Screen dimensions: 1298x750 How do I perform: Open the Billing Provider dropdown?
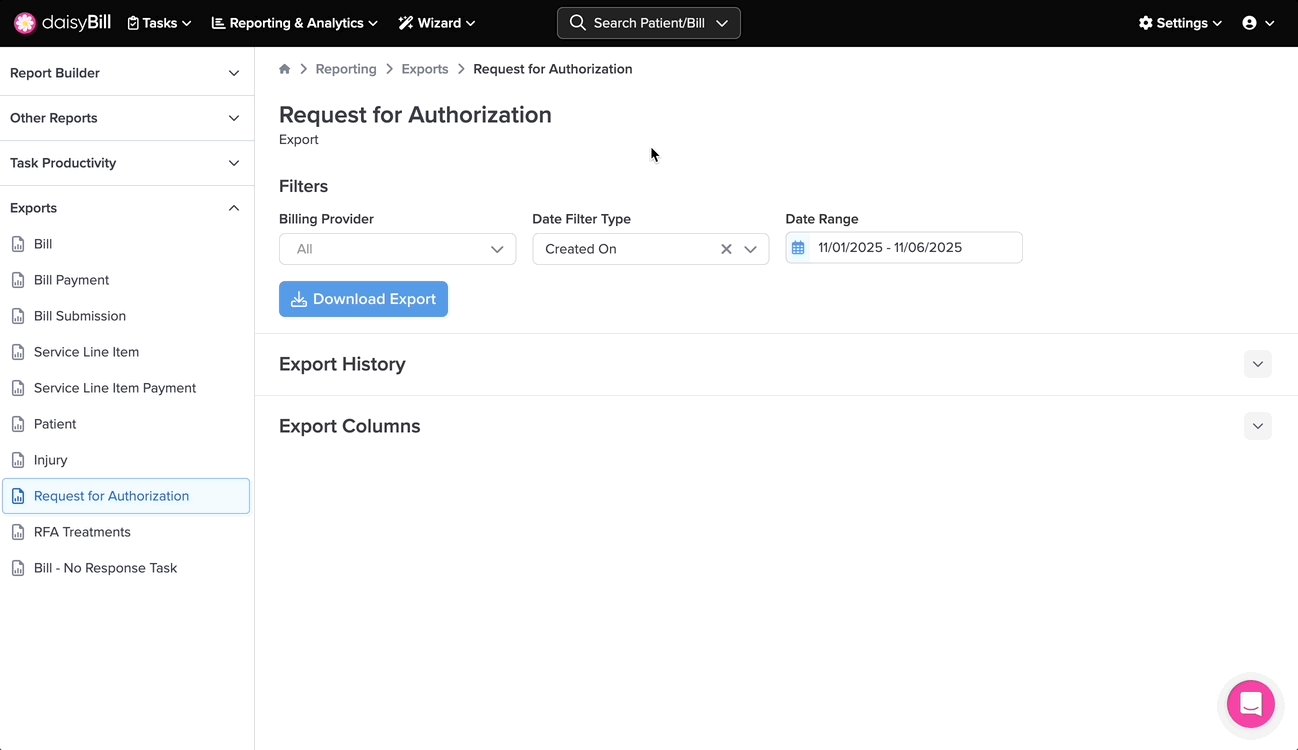coord(397,249)
